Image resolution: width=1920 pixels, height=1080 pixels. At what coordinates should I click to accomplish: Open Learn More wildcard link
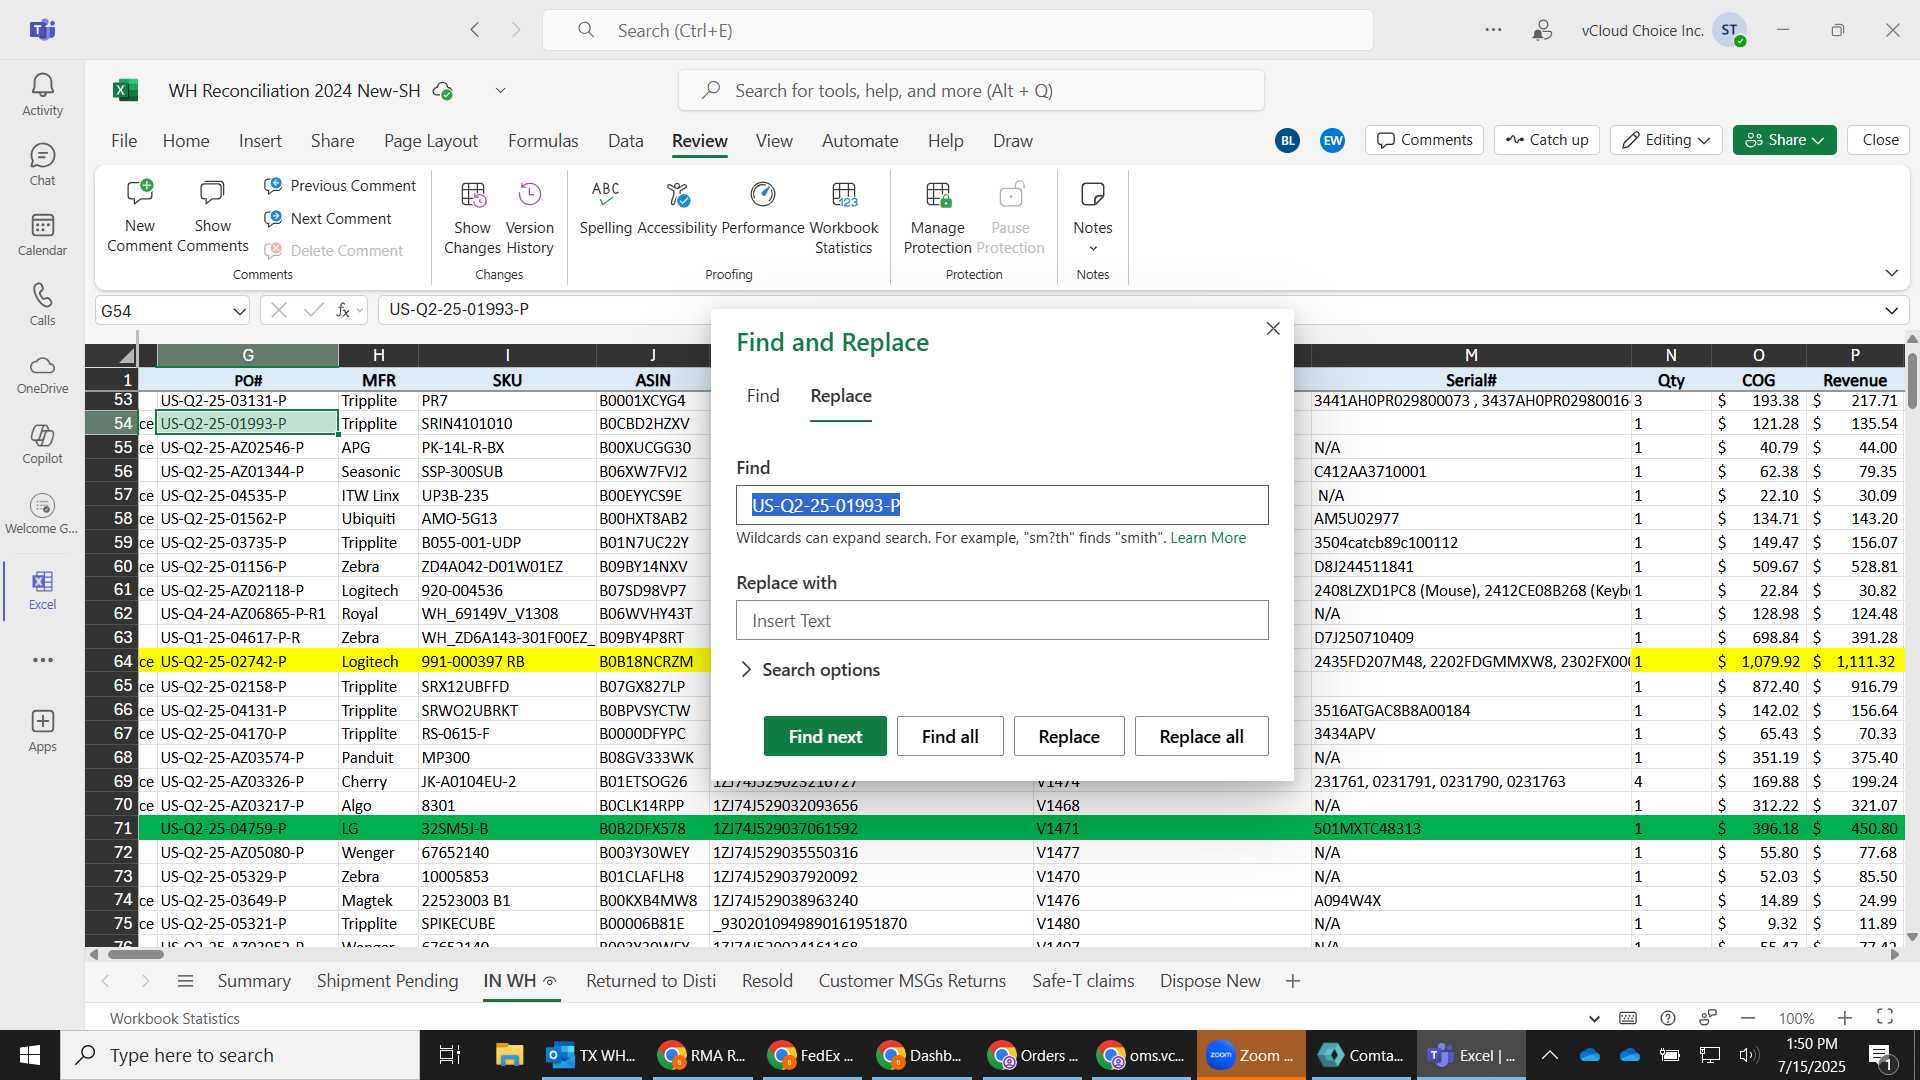click(x=1208, y=538)
